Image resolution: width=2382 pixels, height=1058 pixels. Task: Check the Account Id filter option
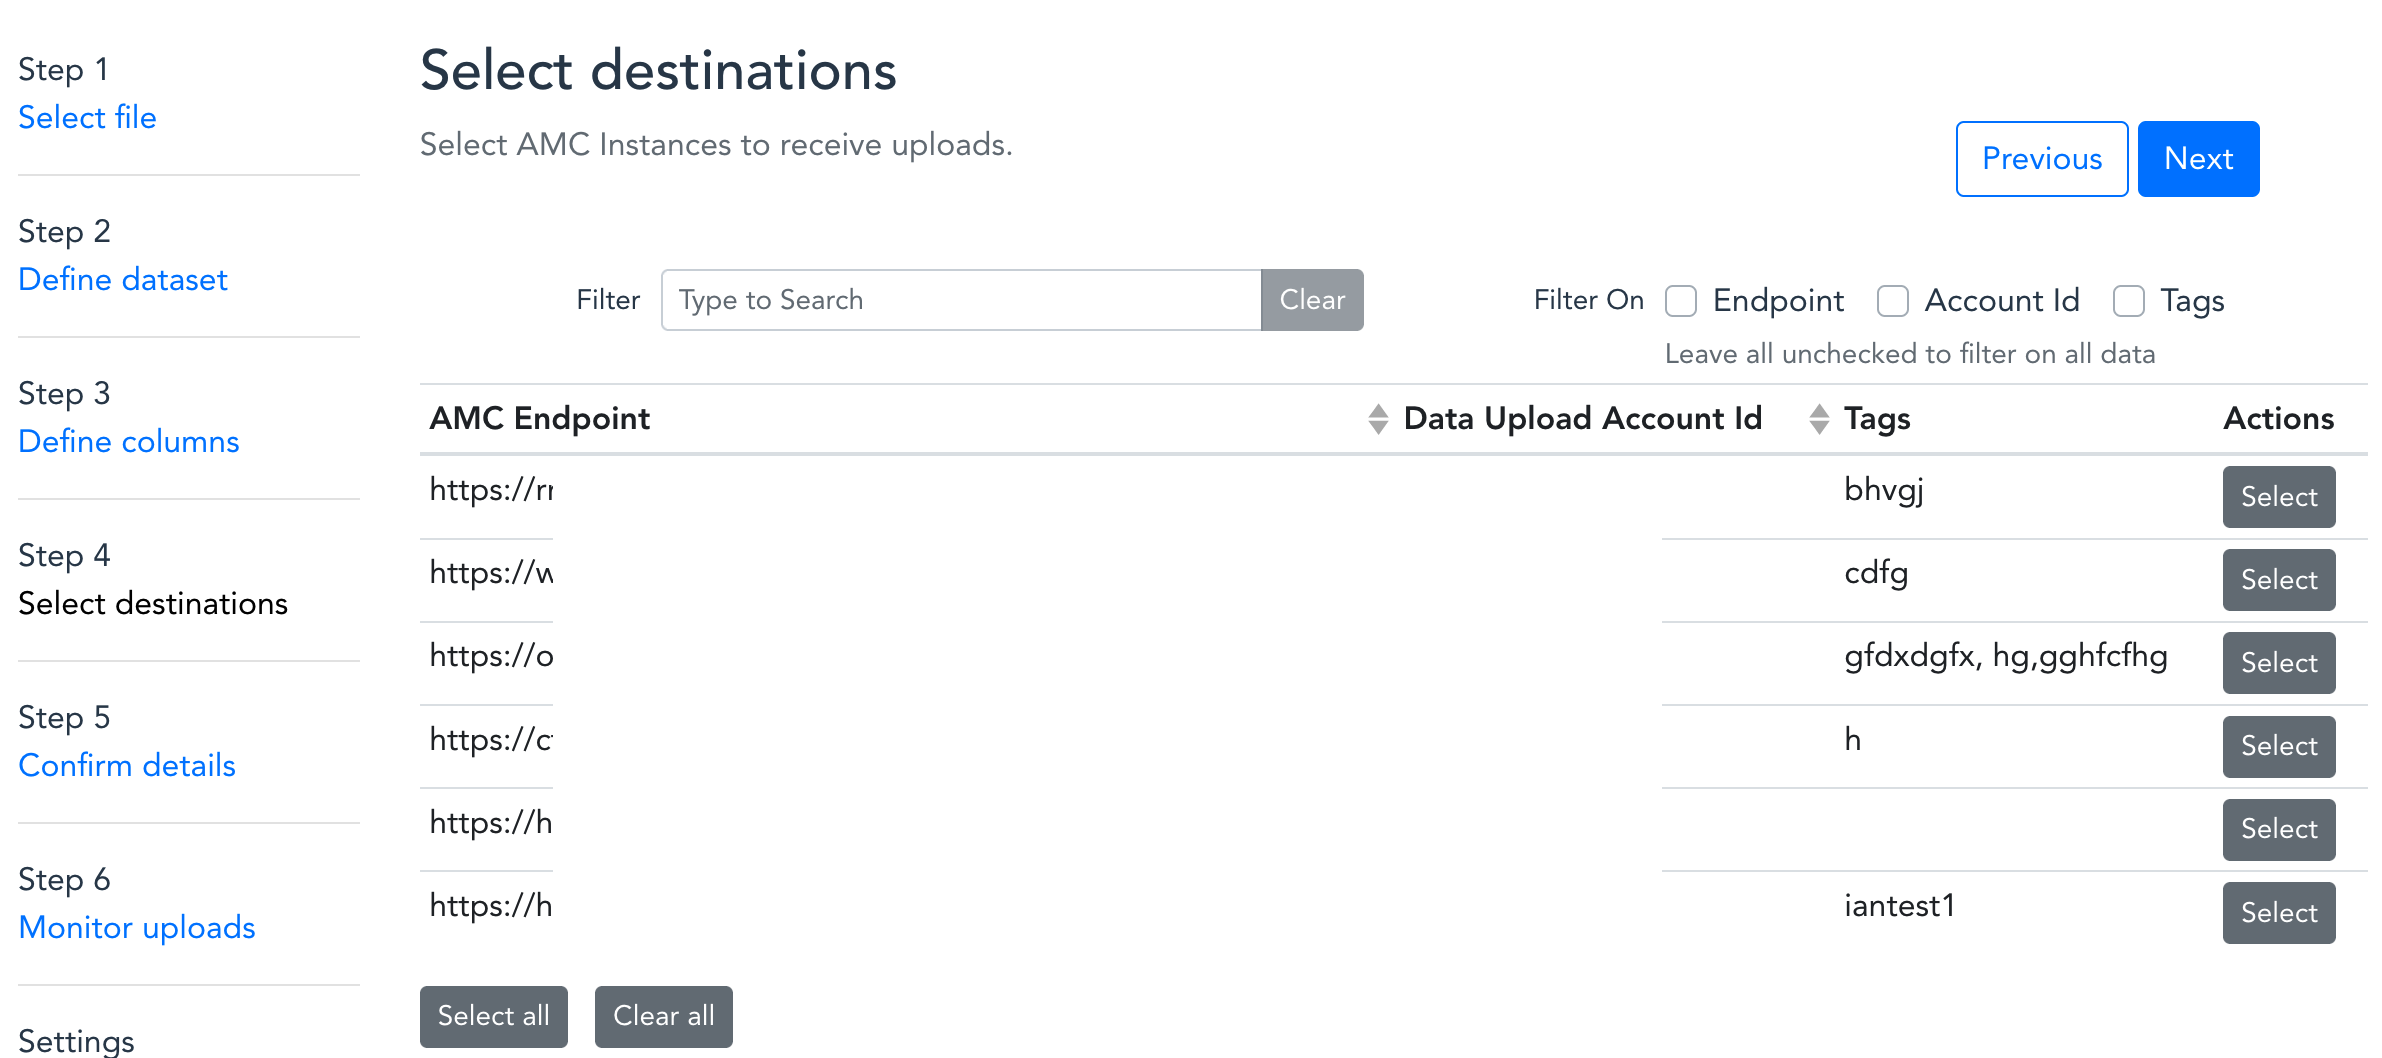pos(1893,300)
